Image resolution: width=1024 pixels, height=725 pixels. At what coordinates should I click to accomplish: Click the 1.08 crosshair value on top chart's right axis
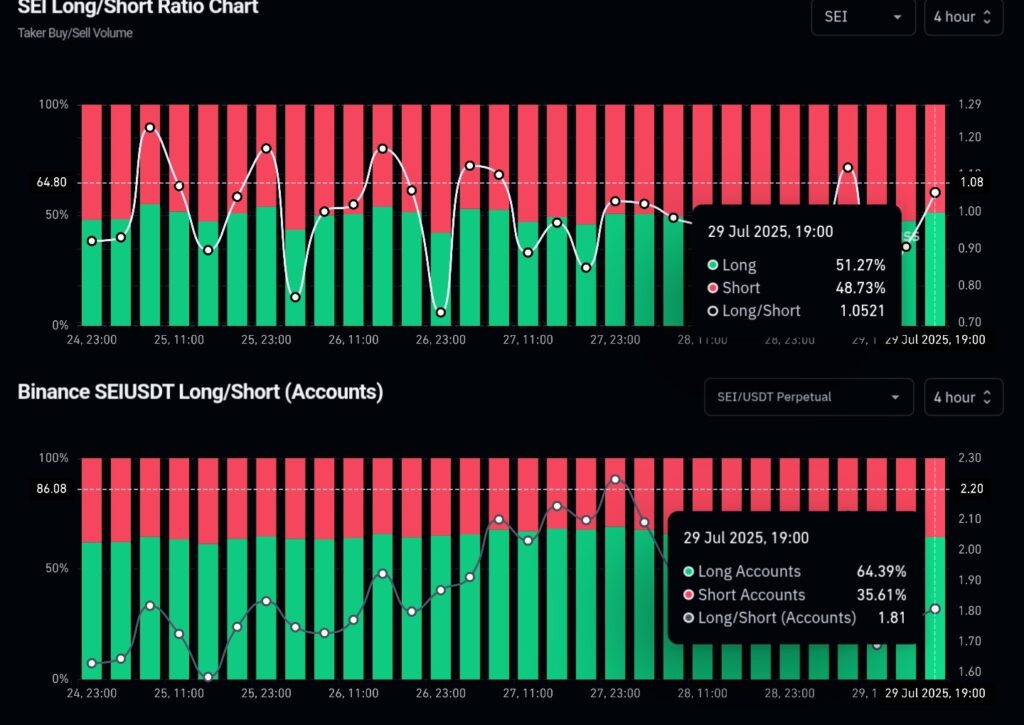pos(972,182)
